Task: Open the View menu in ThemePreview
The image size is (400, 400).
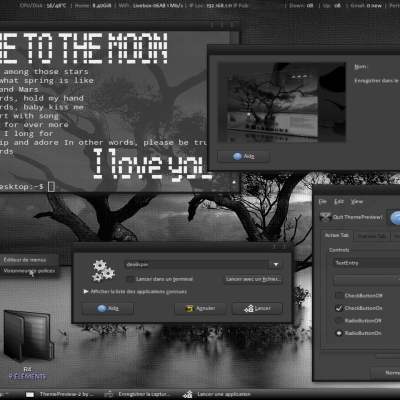Action: coord(356,201)
